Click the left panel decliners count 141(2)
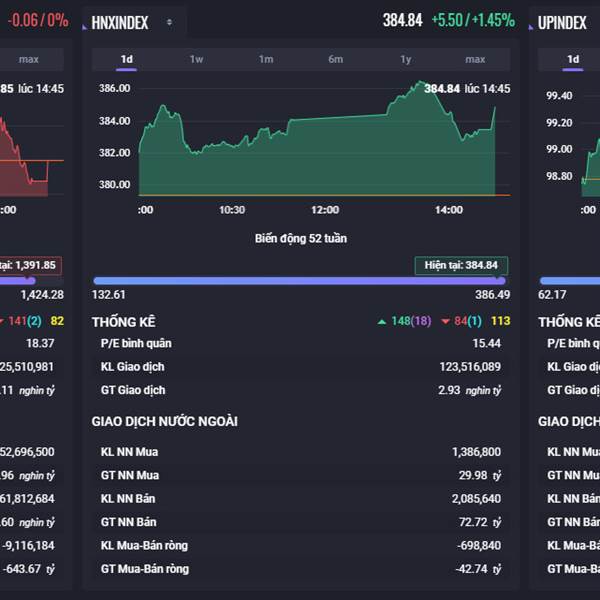 (24, 321)
